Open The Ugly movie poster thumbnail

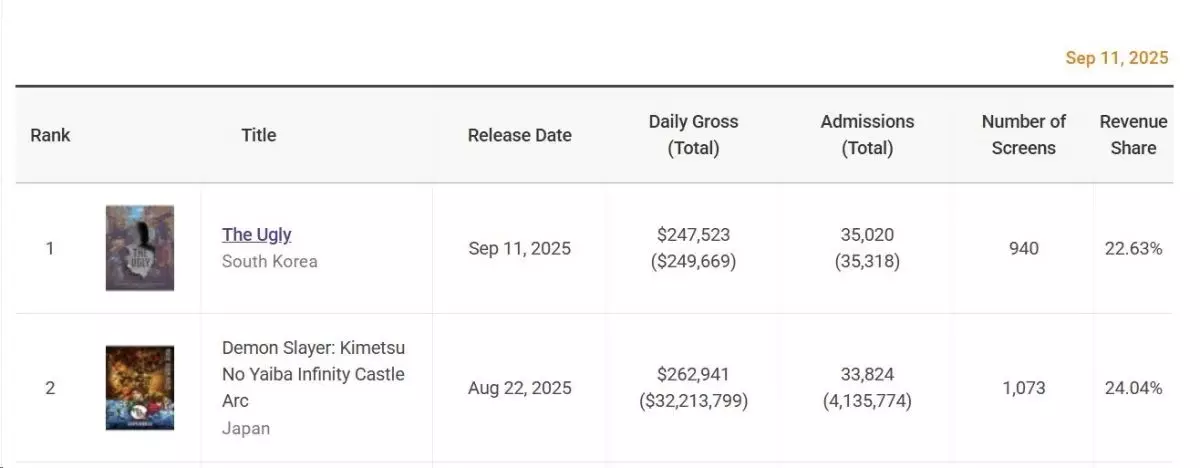pyautogui.click(x=140, y=248)
